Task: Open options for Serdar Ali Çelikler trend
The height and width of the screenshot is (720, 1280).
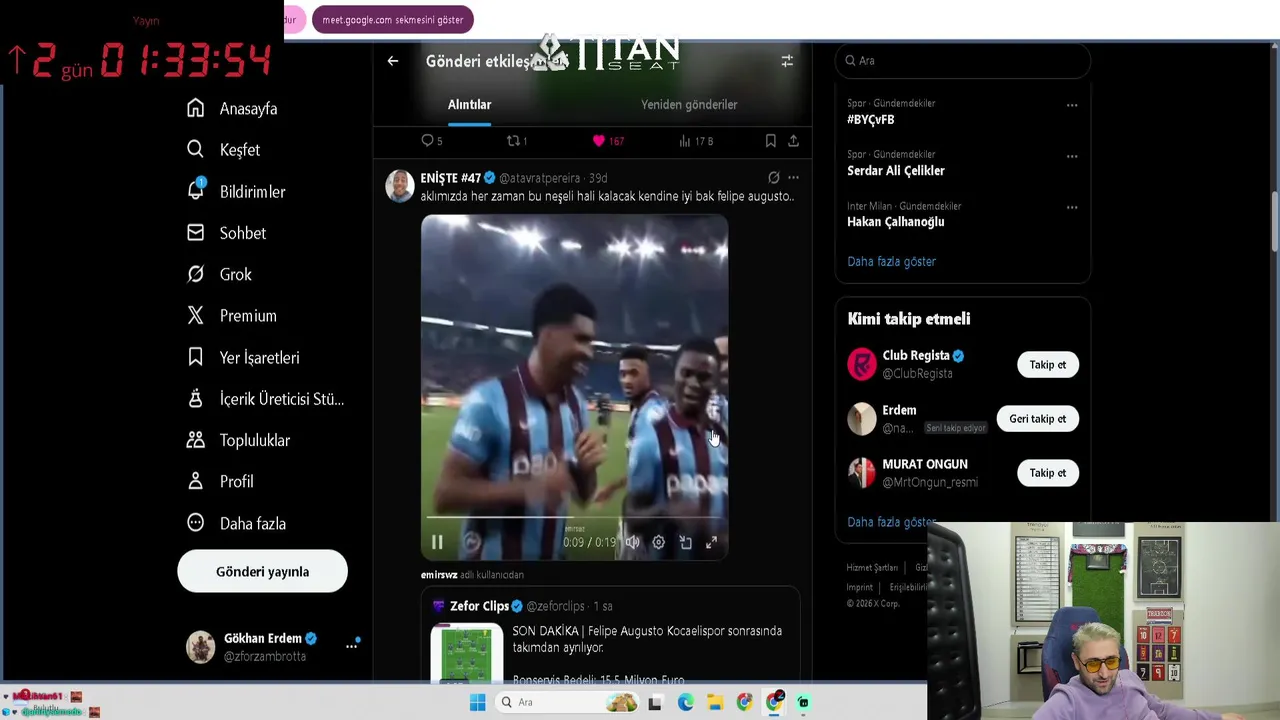Action: click(1072, 156)
